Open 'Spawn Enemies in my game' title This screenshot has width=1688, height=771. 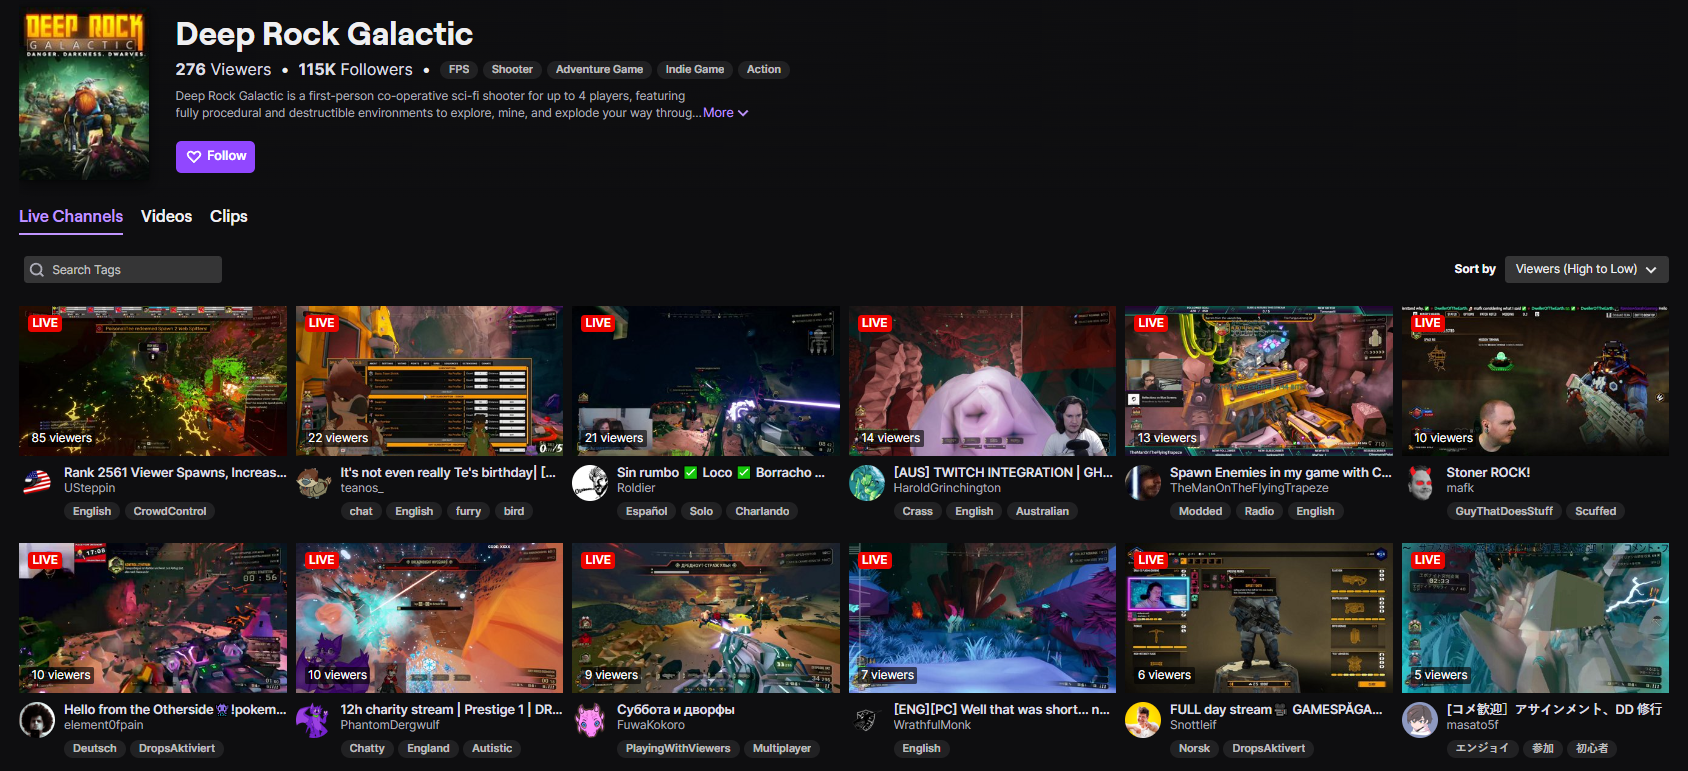pos(1281,472)
